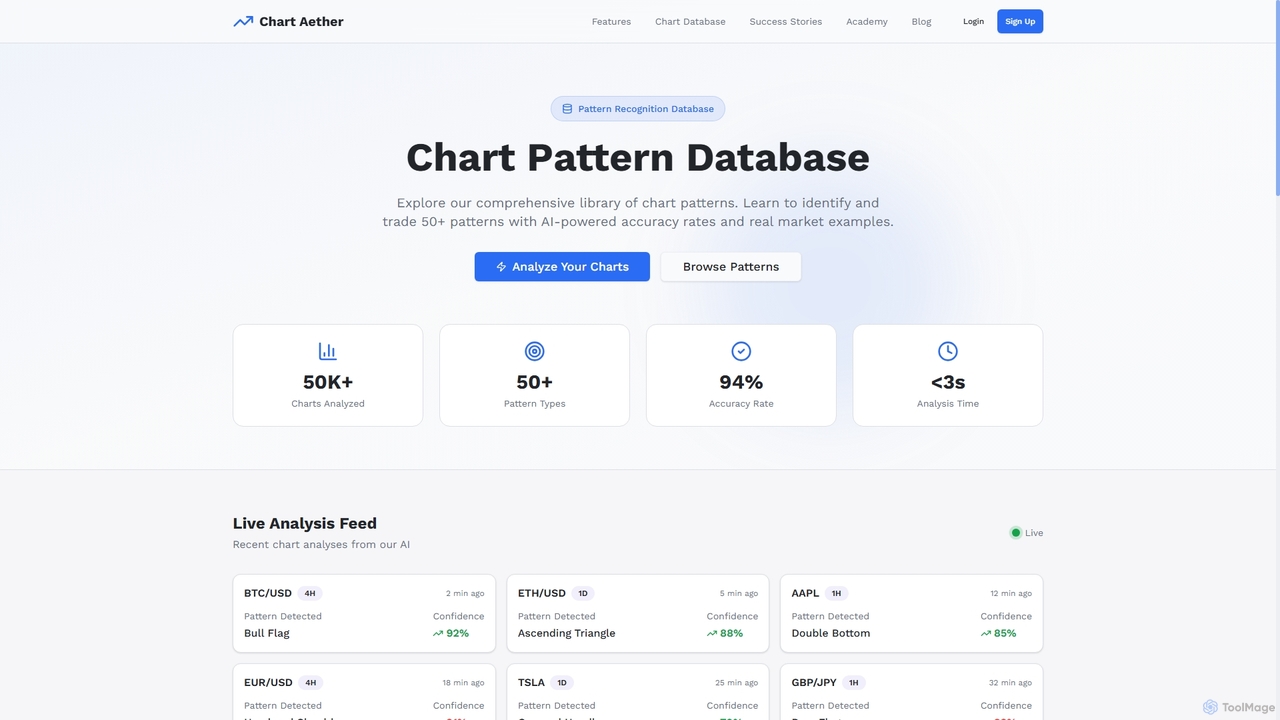Click the checkmark circle icon above 94%
Image resolution: width=1280 pixels, height=720 pixels.
[741, 351]
